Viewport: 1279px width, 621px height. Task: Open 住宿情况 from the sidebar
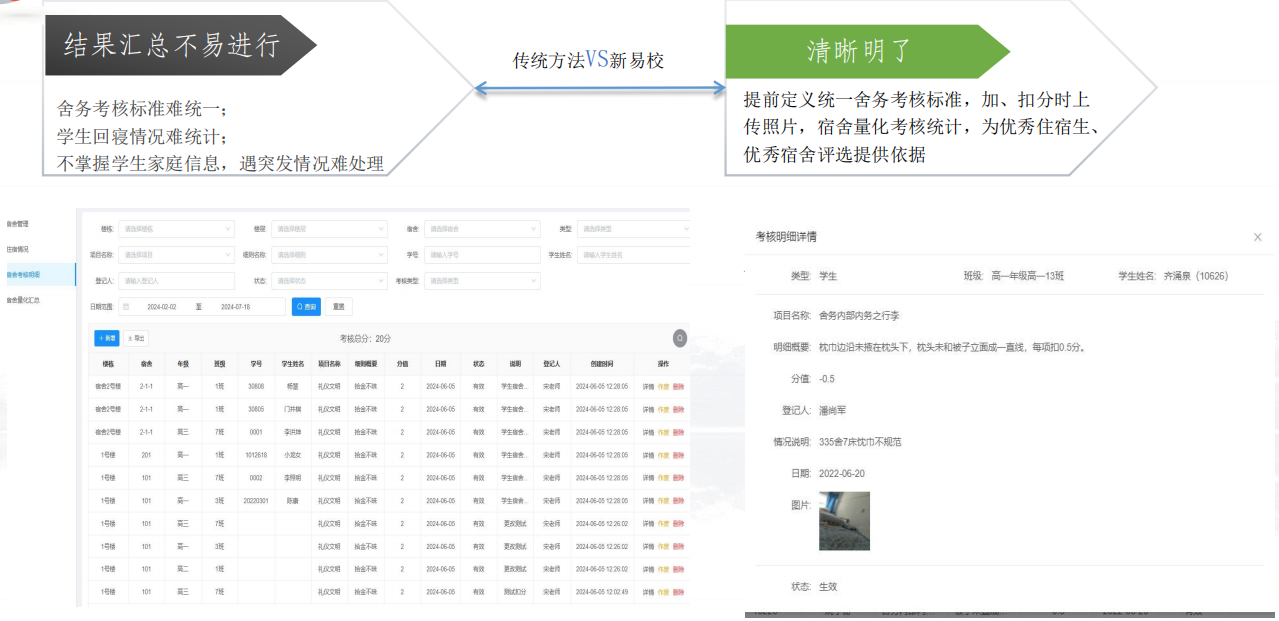18,249
